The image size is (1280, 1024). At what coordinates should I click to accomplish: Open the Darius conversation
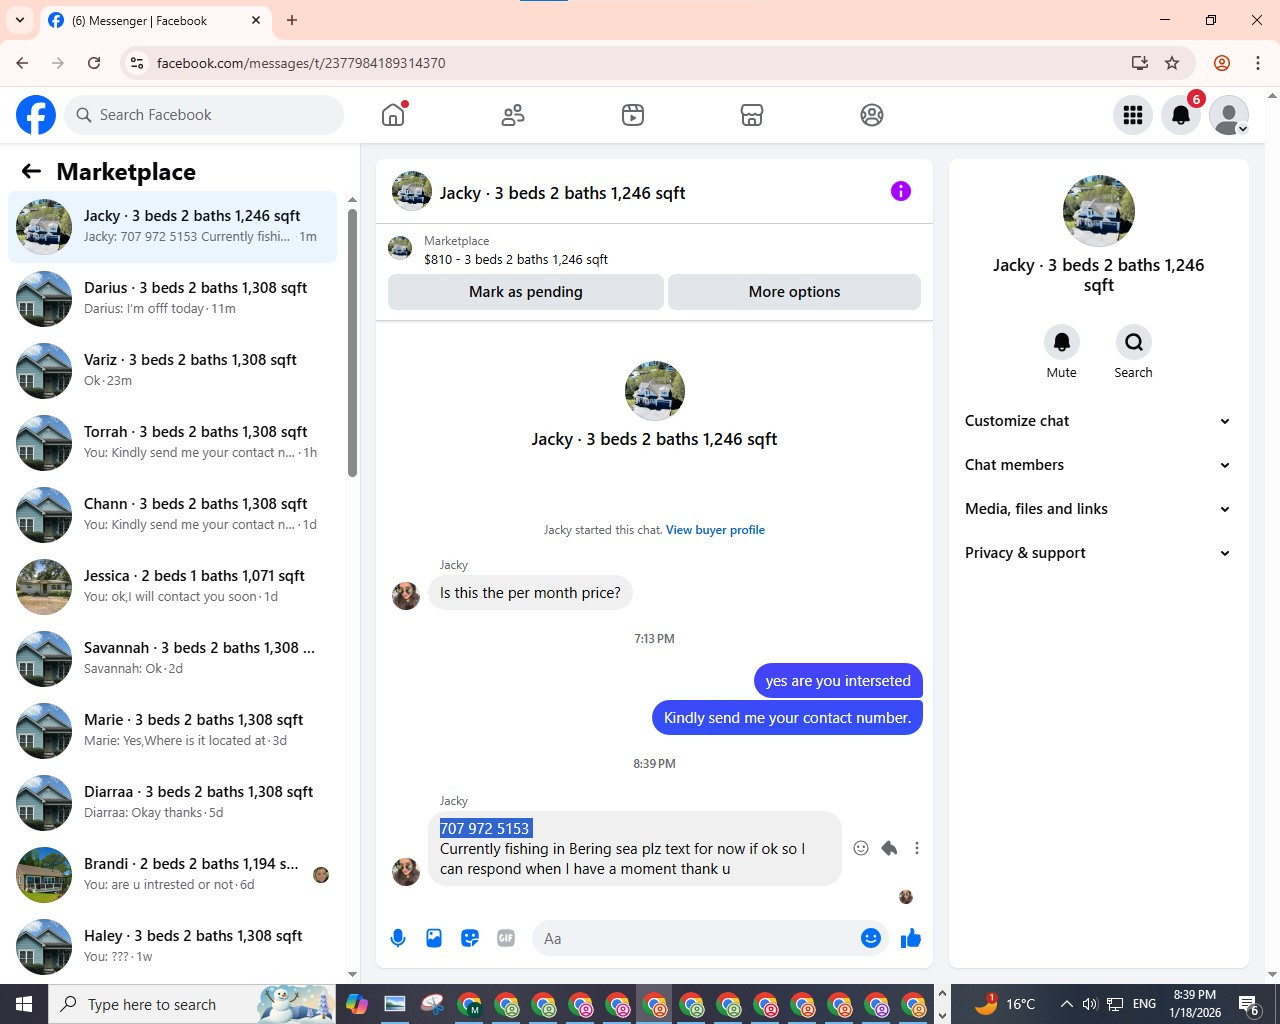point(173,298)
